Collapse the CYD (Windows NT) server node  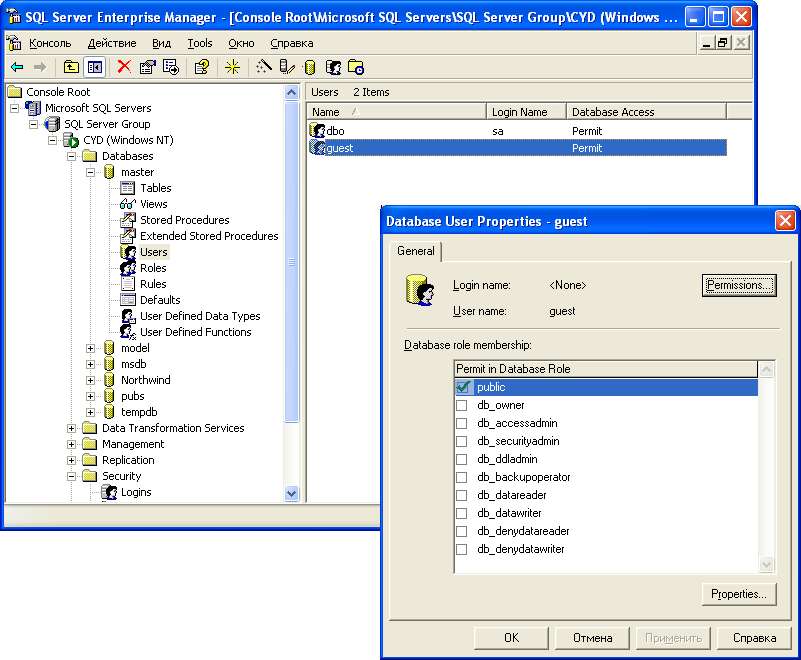point(53,140)
